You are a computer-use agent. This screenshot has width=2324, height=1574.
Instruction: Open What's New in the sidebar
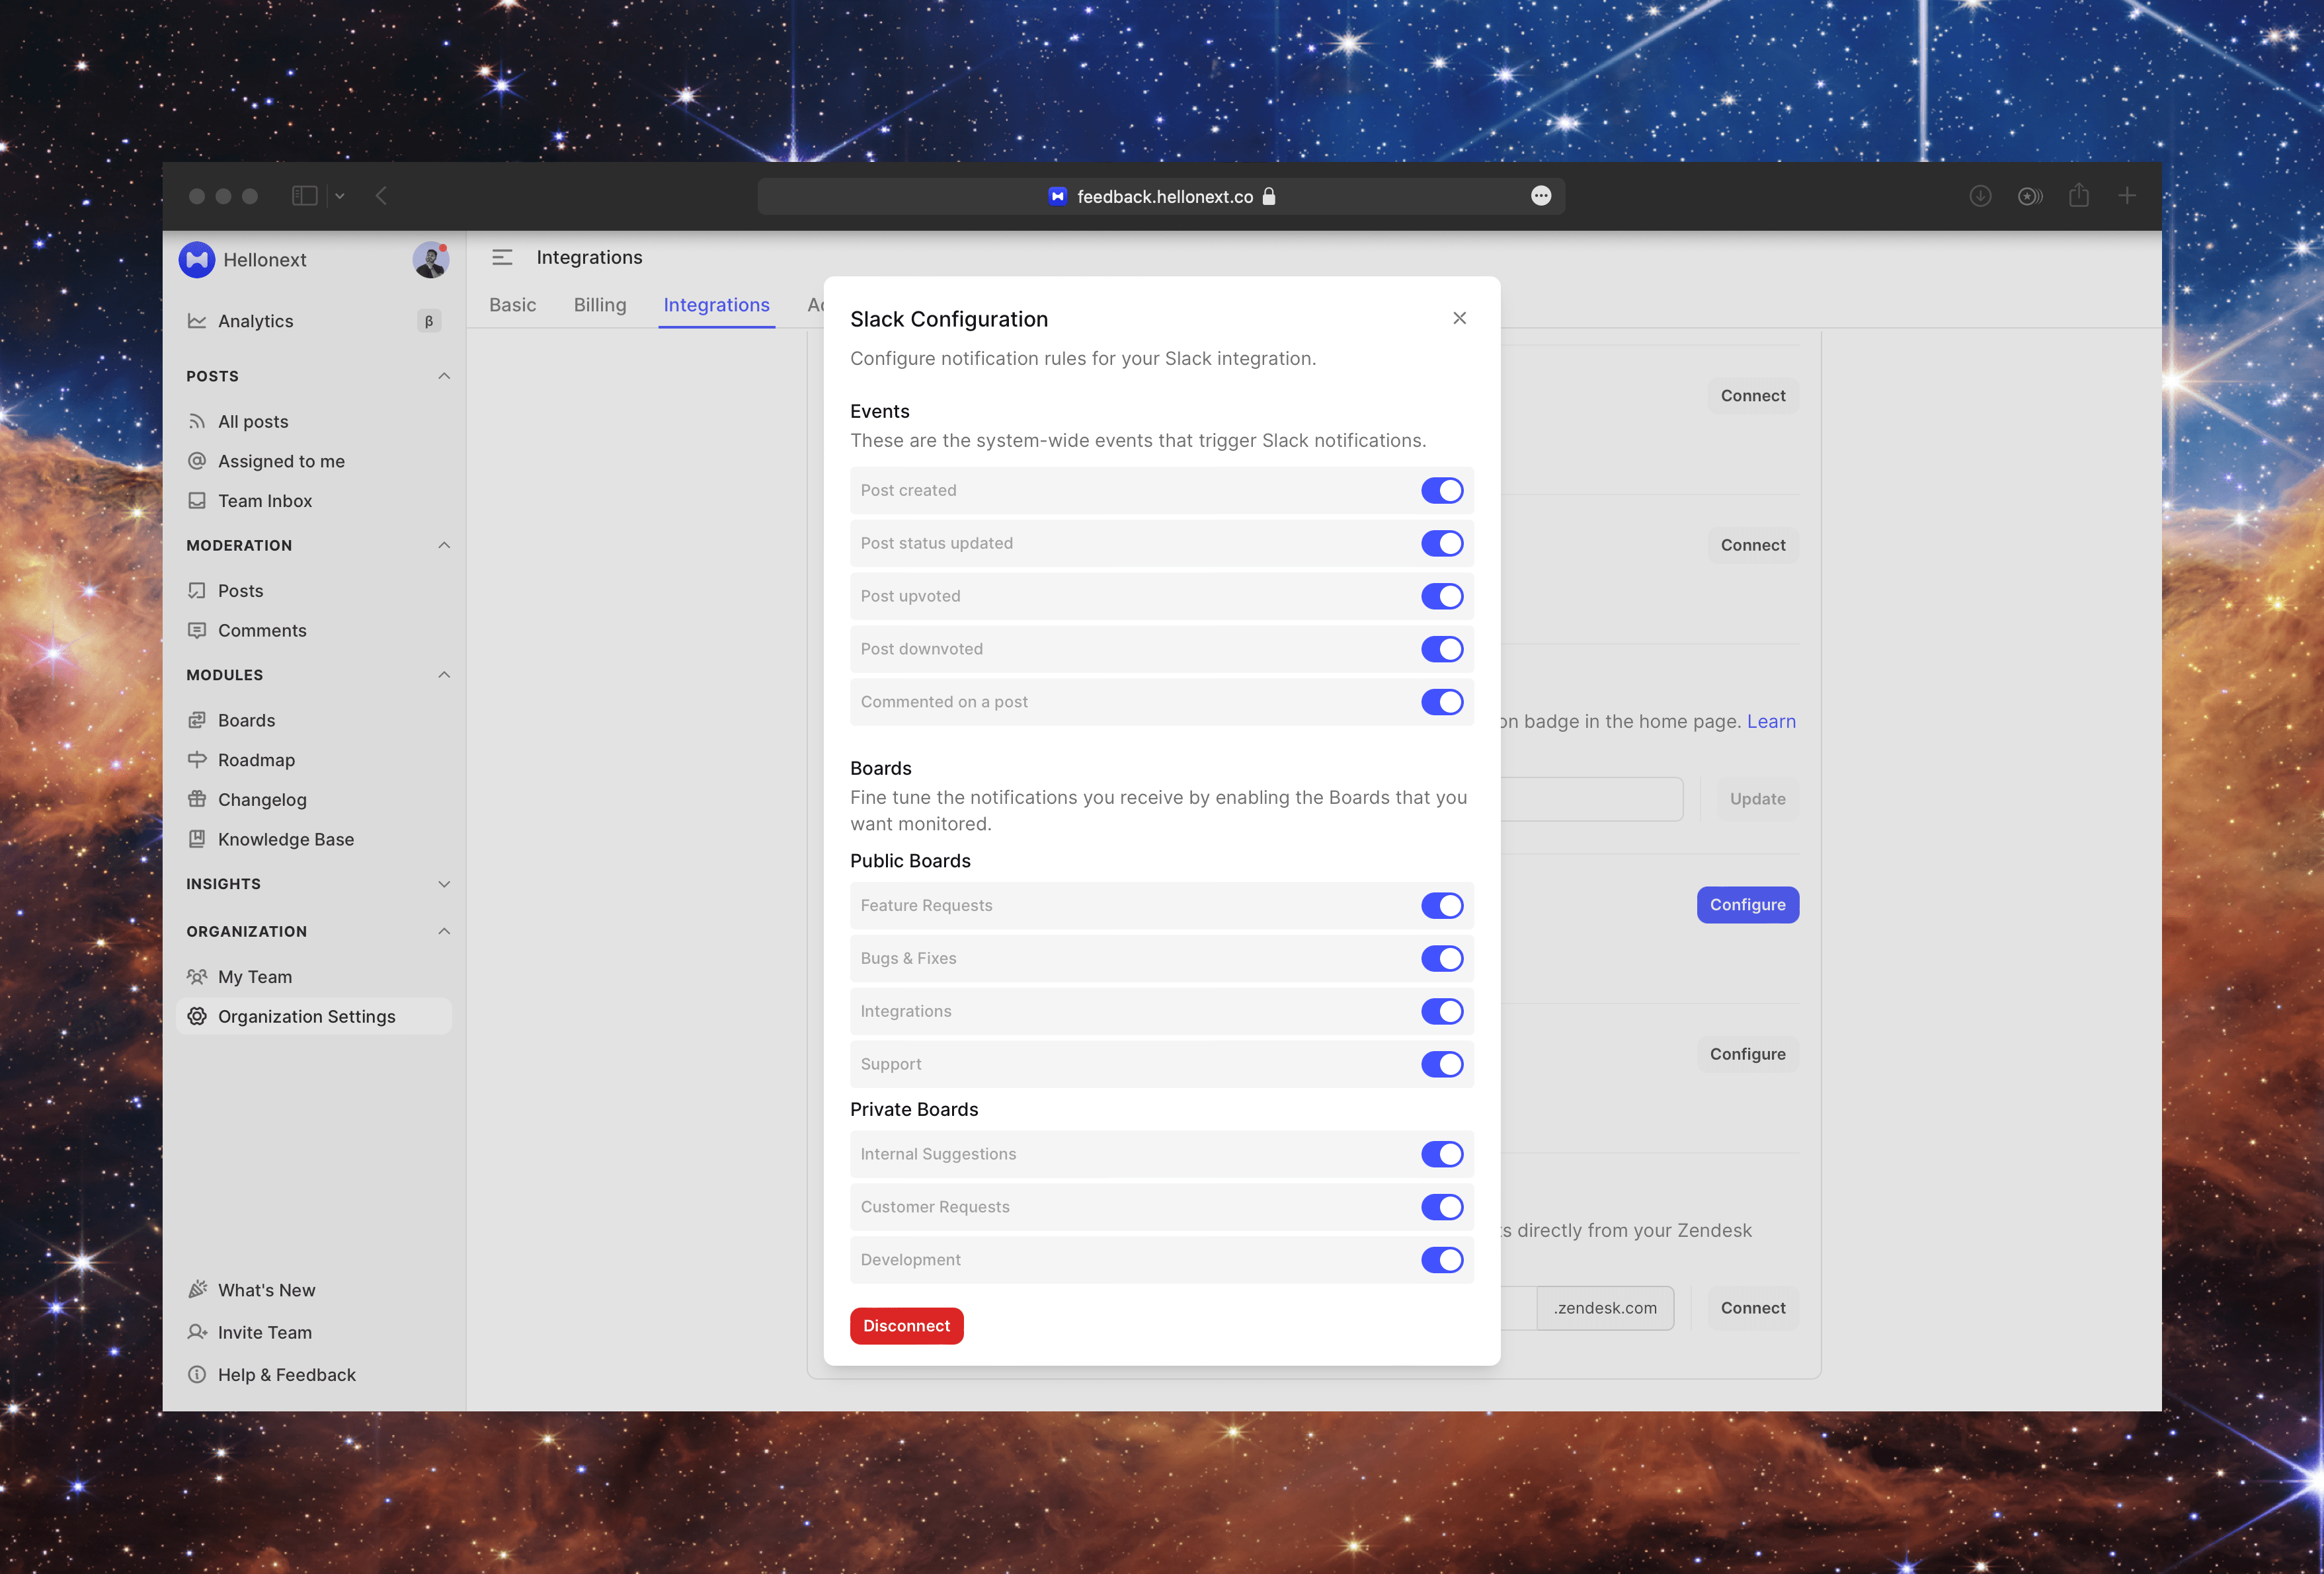click(265, 1289)
